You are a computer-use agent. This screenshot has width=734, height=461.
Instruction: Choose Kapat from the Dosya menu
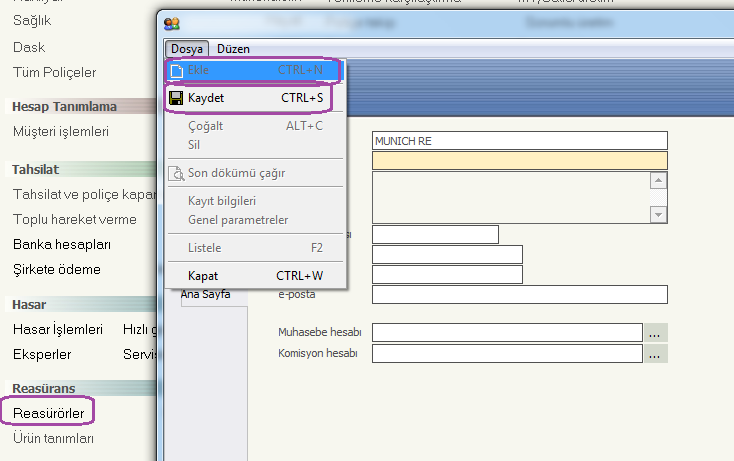(203, 275)
